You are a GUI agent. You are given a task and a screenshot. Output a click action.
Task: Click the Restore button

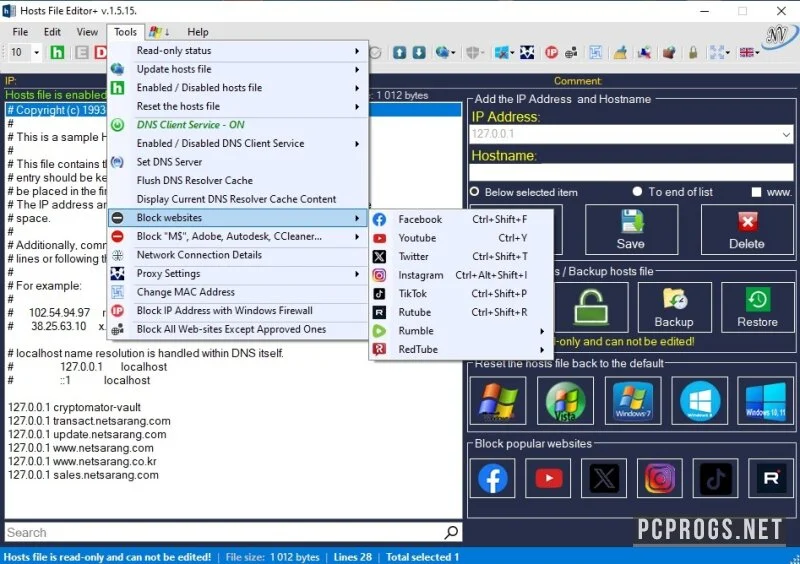click(x=758, y=307)
